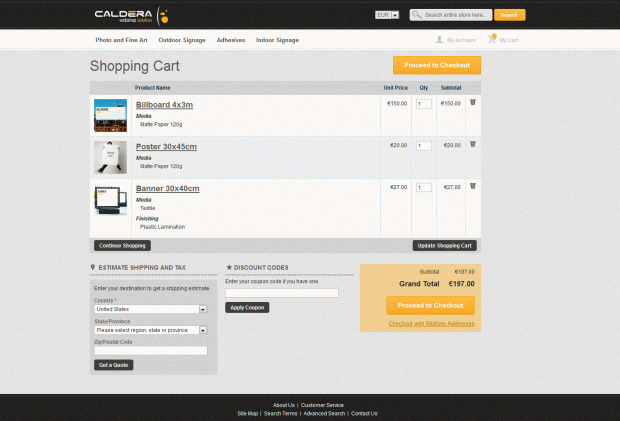Click Apply Coupon button

(247, 308)
